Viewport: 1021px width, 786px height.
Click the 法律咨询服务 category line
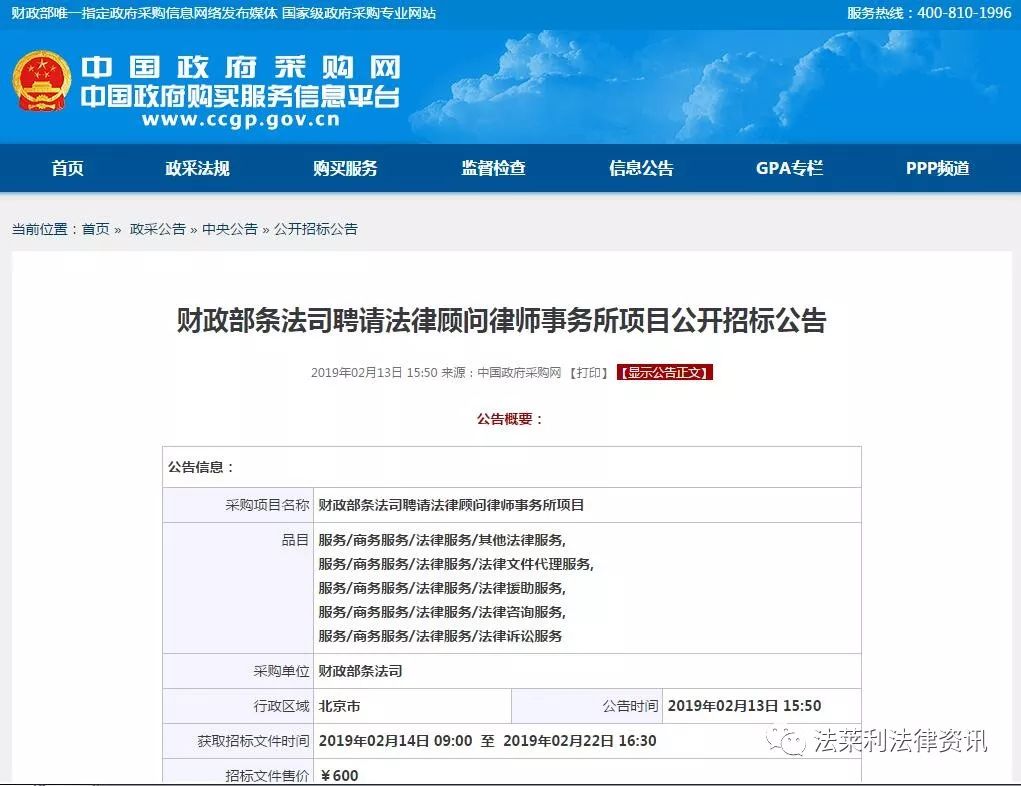pyautogui.click(x=442, y=612)
